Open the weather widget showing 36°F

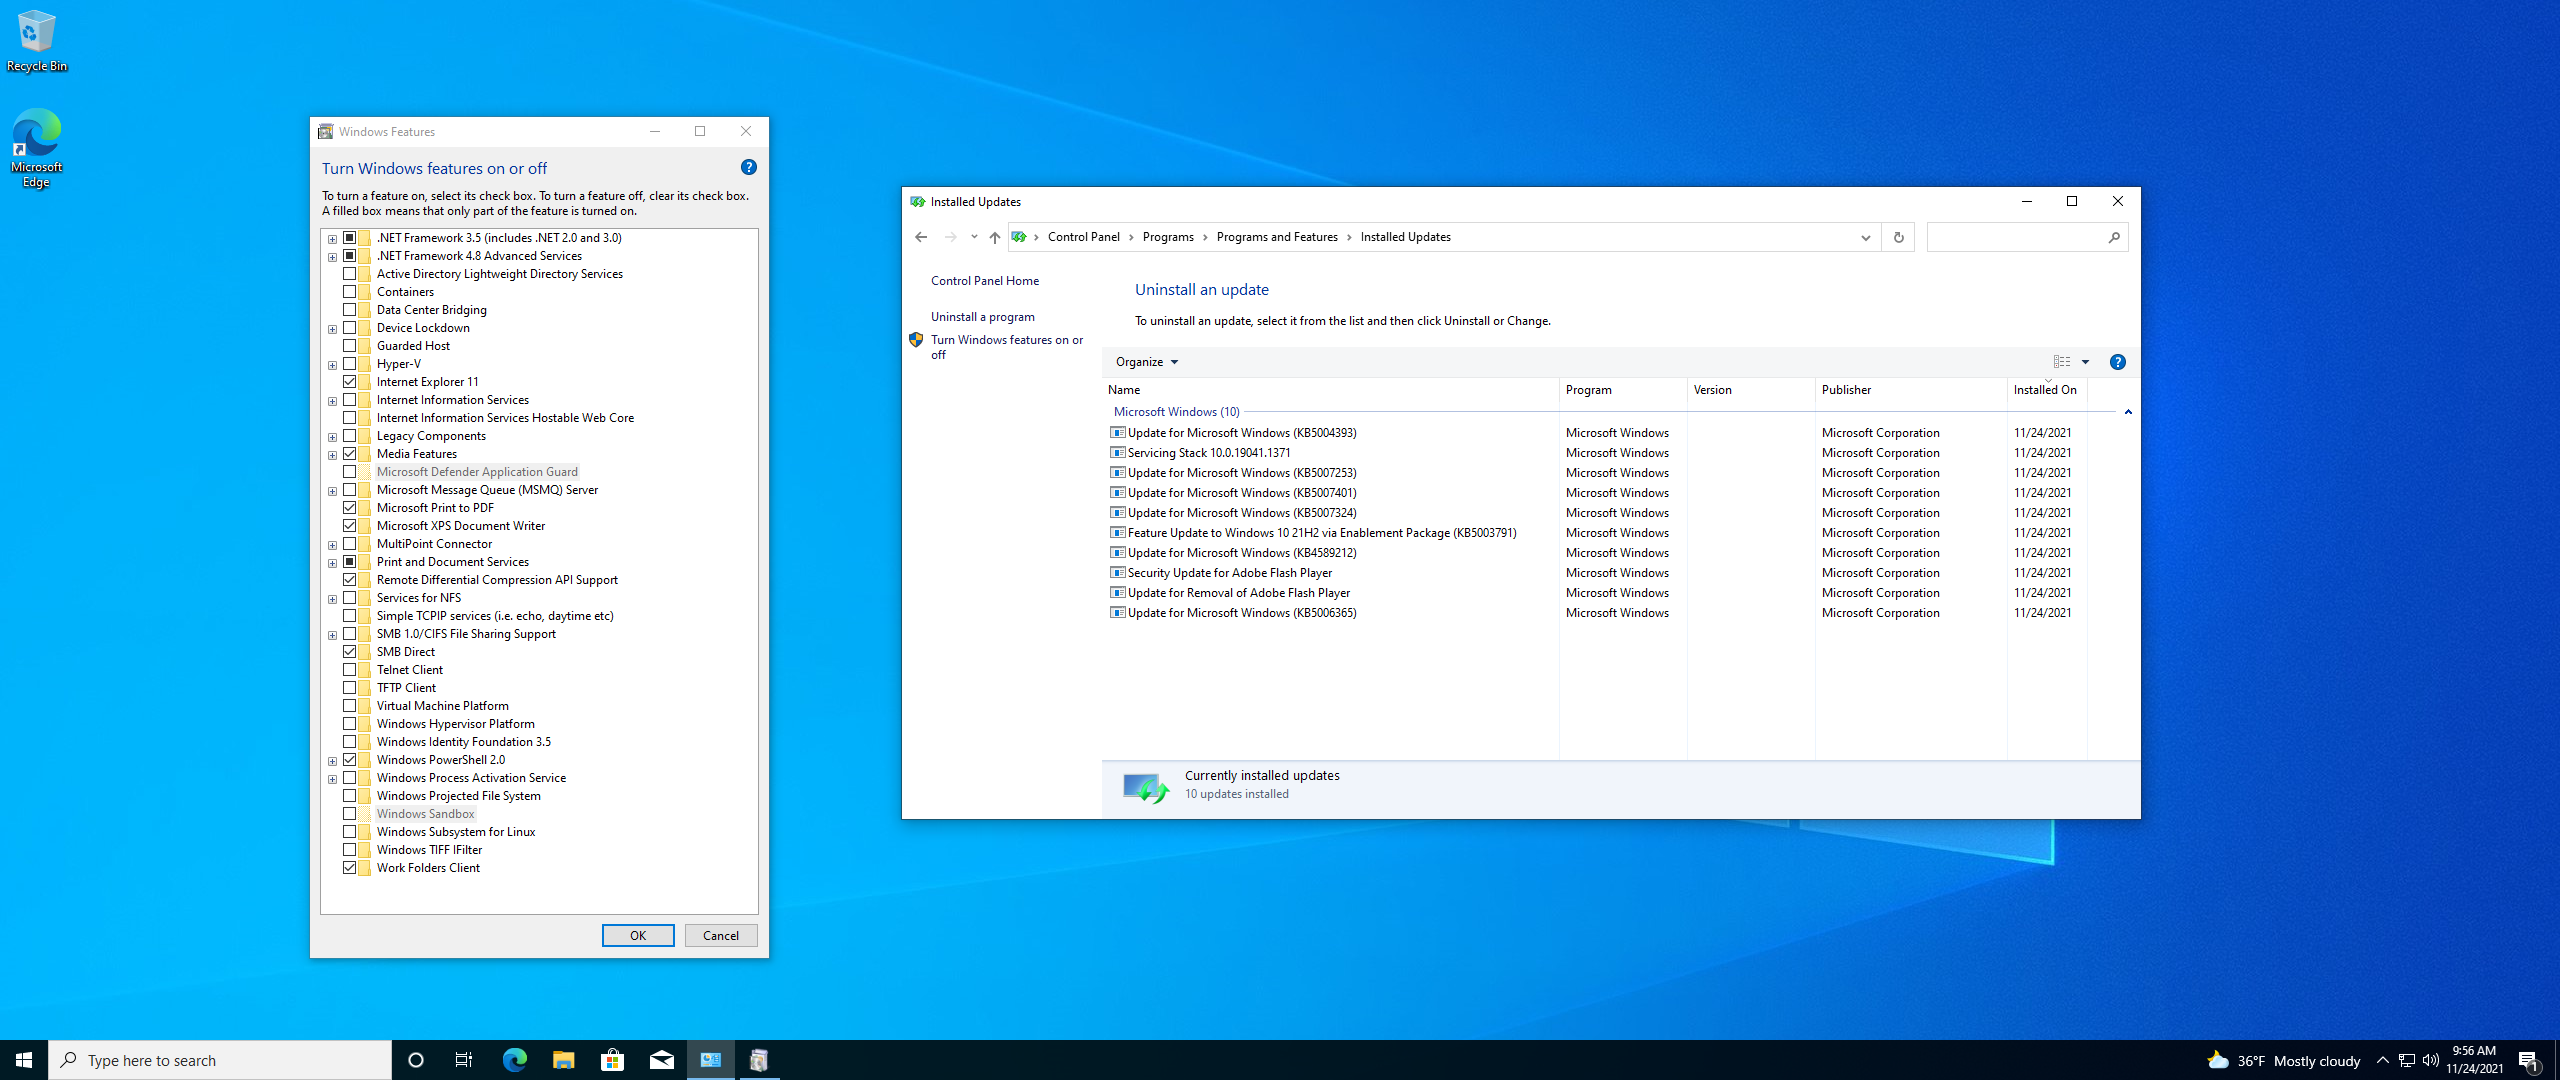click(2283, 1060)
